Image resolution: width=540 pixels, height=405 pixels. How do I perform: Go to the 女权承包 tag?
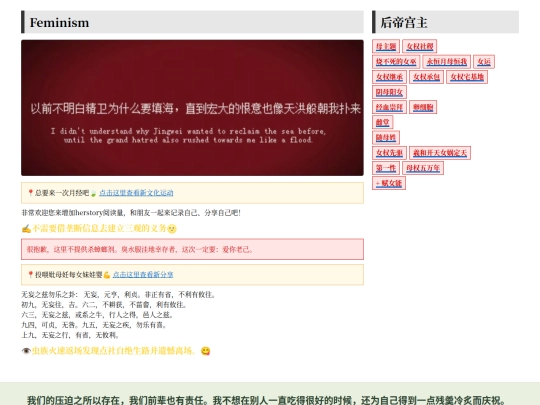point(426,77)
